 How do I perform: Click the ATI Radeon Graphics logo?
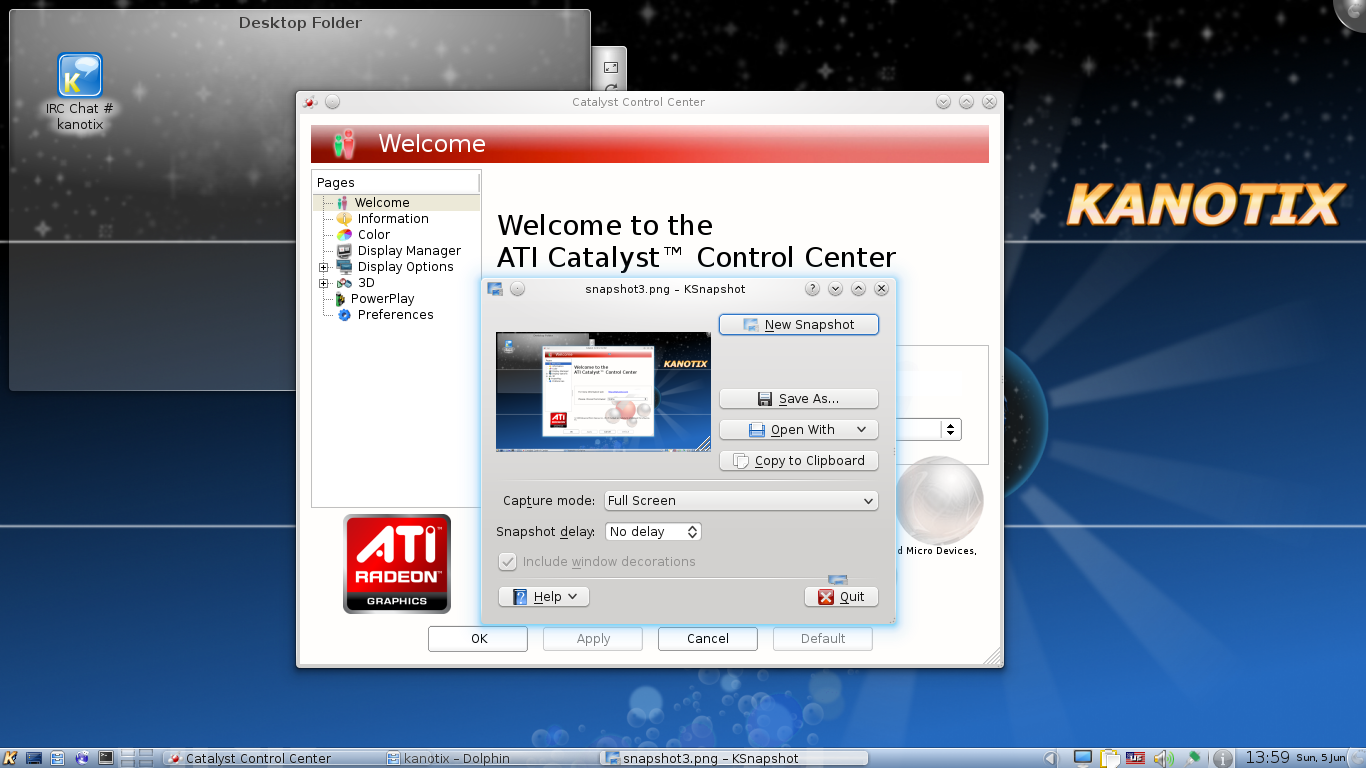[x=397, y=563]
